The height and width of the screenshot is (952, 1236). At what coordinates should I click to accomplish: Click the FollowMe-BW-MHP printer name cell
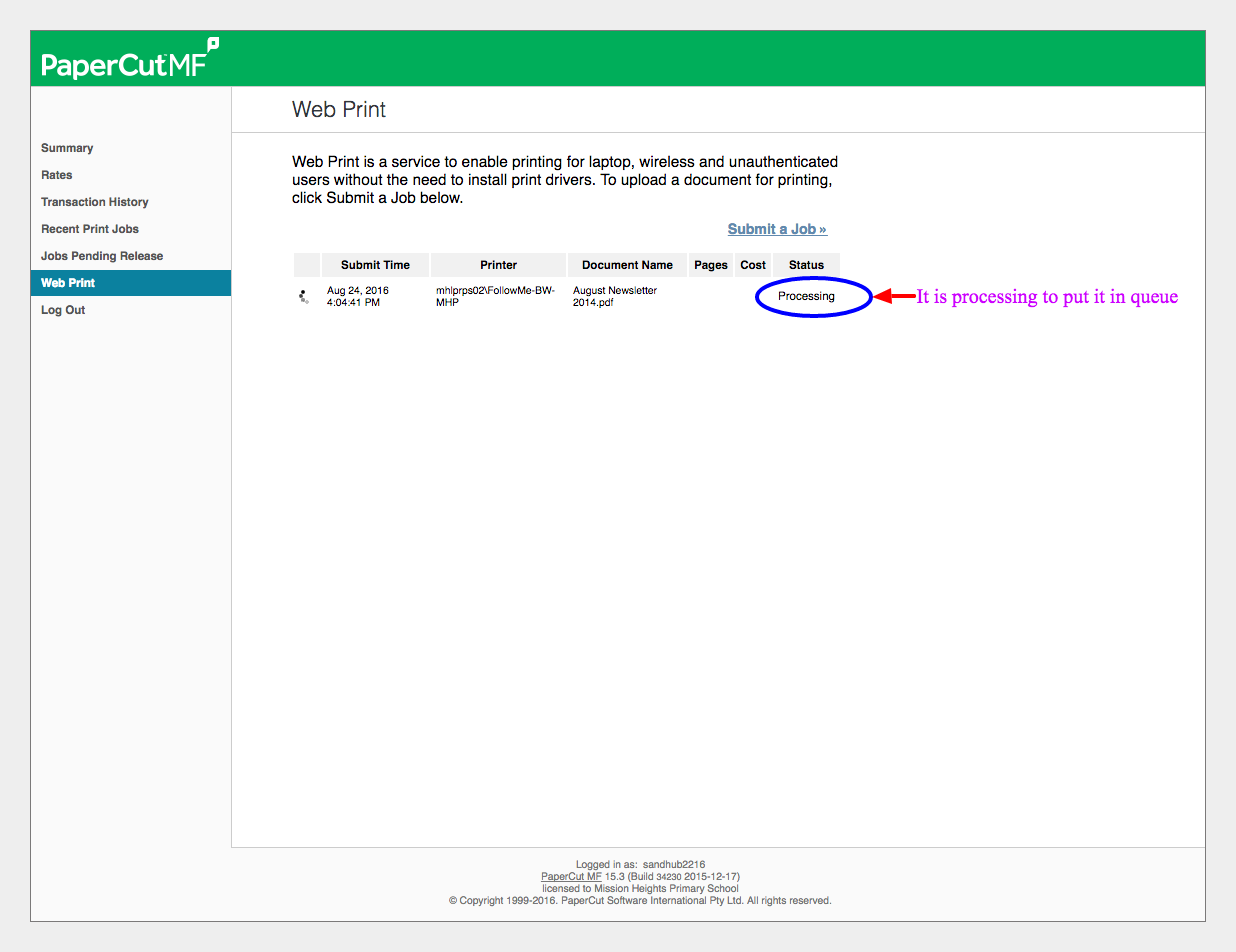coord(494,296)
